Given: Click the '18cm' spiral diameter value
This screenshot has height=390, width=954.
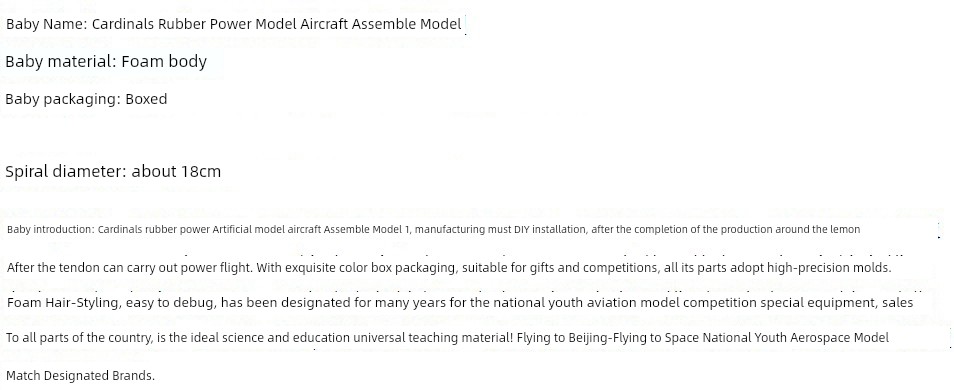Looking at the screenshot, I should click(x=201, y=172).
